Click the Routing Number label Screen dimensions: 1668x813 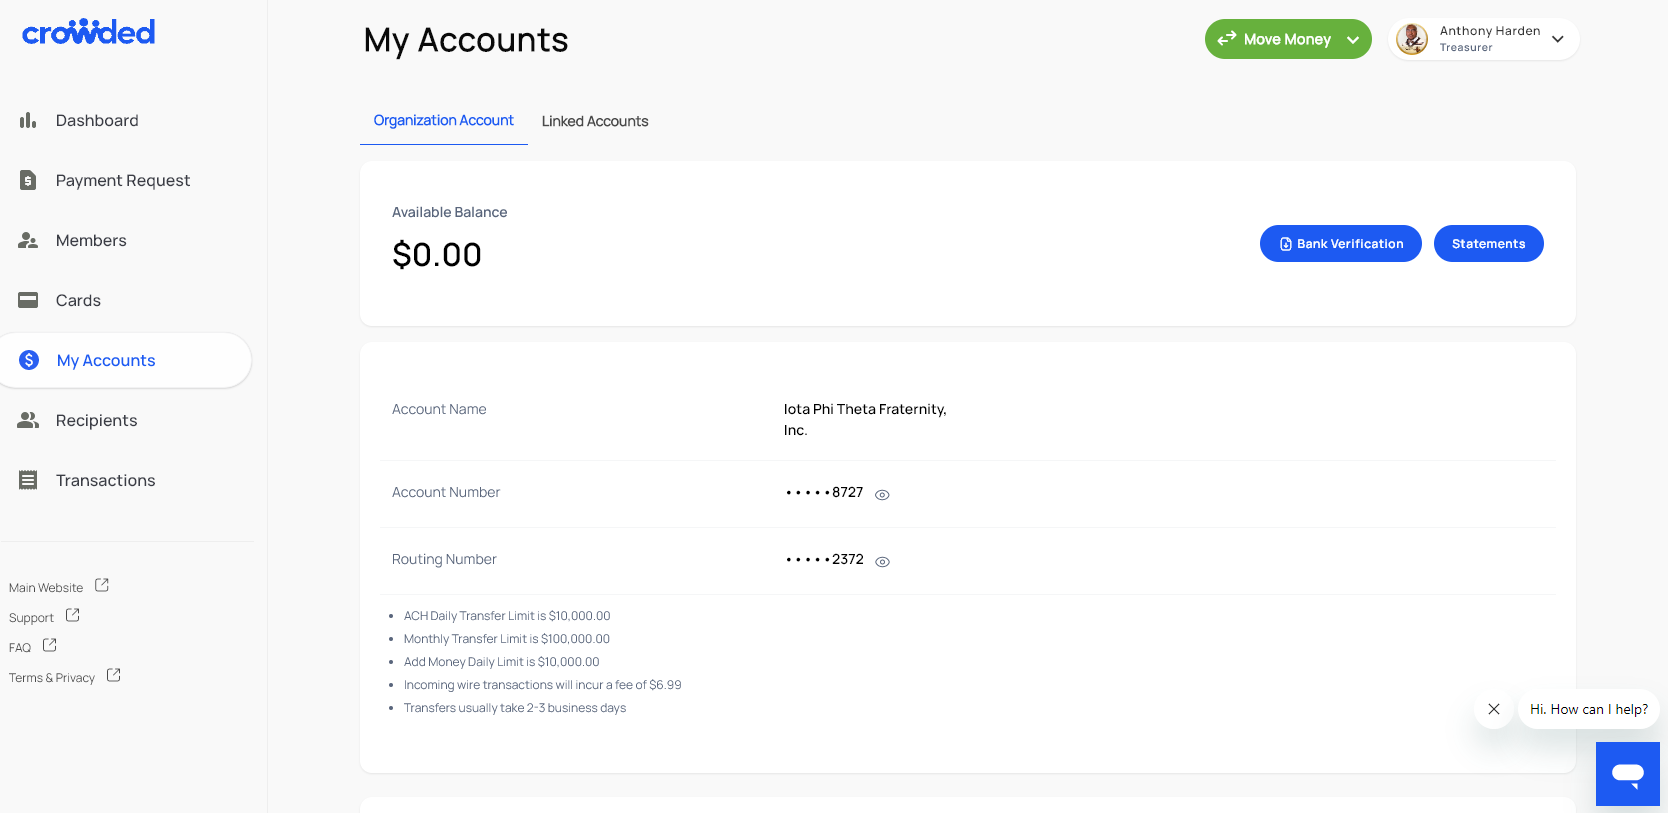click(444, 559)
